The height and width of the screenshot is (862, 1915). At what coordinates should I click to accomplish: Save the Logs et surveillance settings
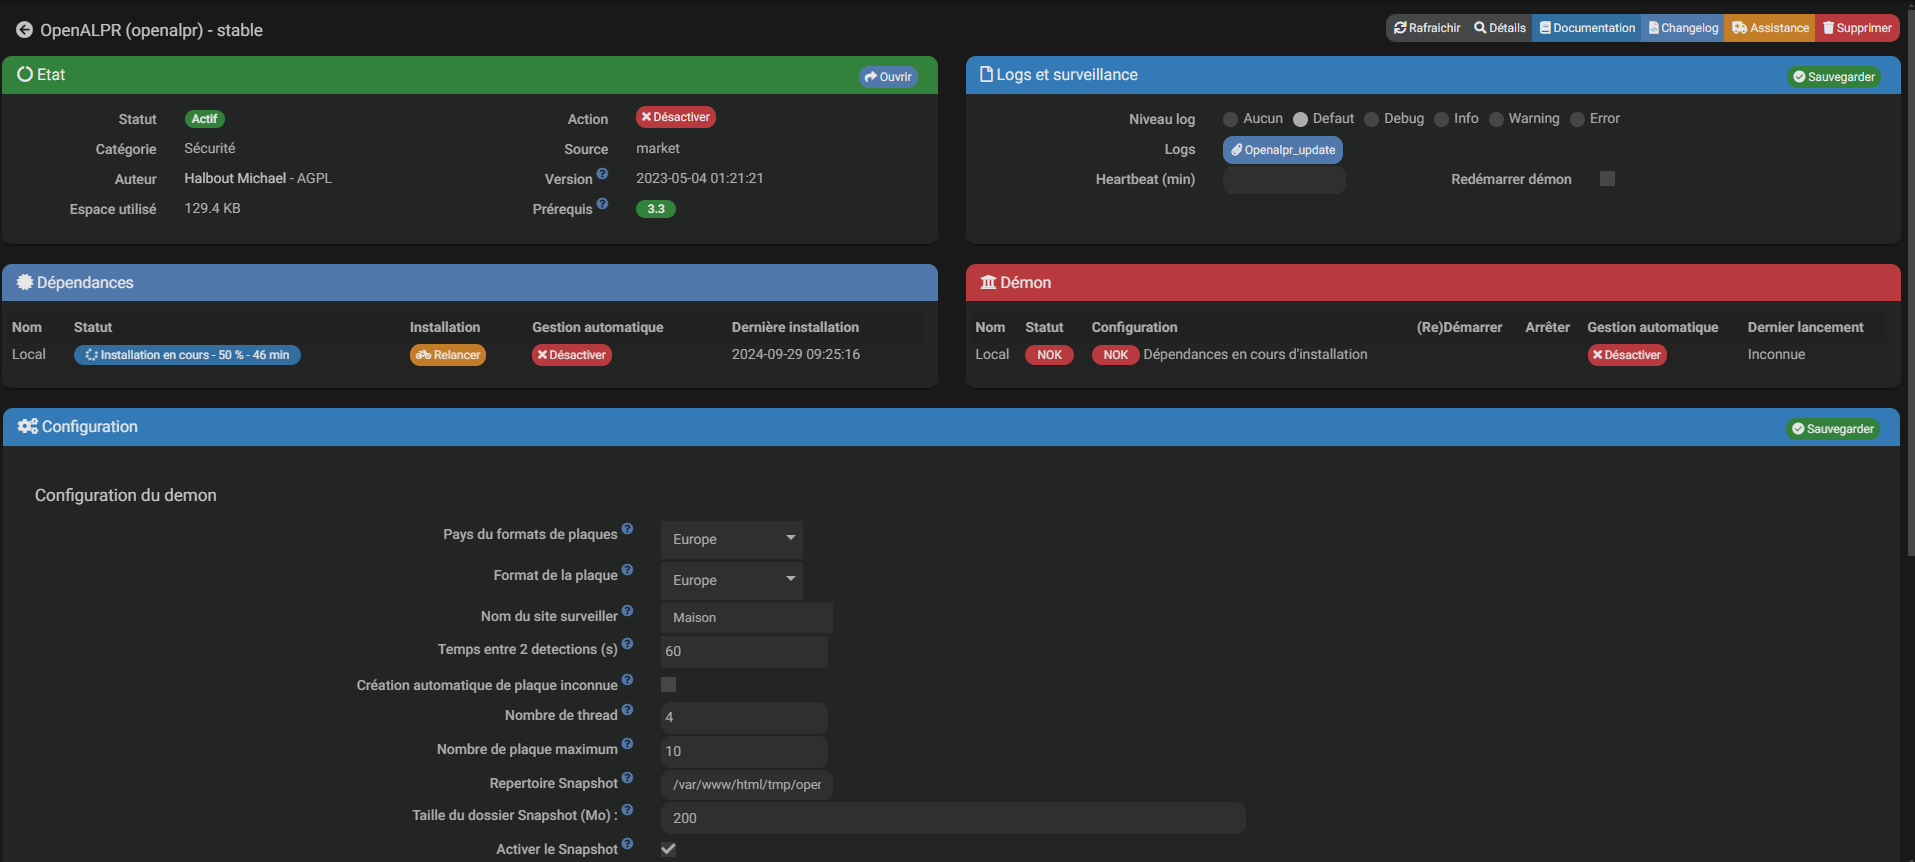1834,77
